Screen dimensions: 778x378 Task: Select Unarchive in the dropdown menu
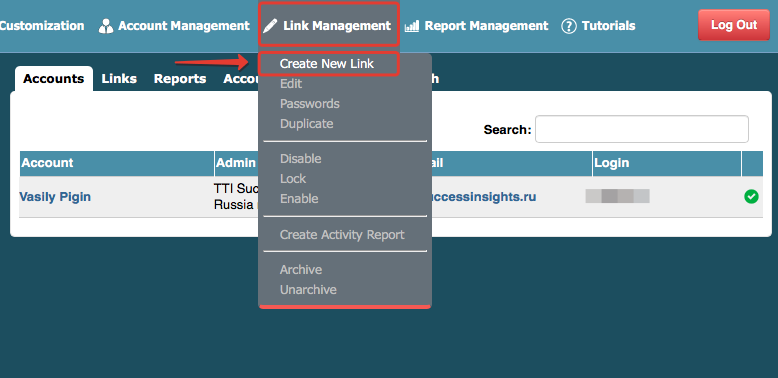308,290
